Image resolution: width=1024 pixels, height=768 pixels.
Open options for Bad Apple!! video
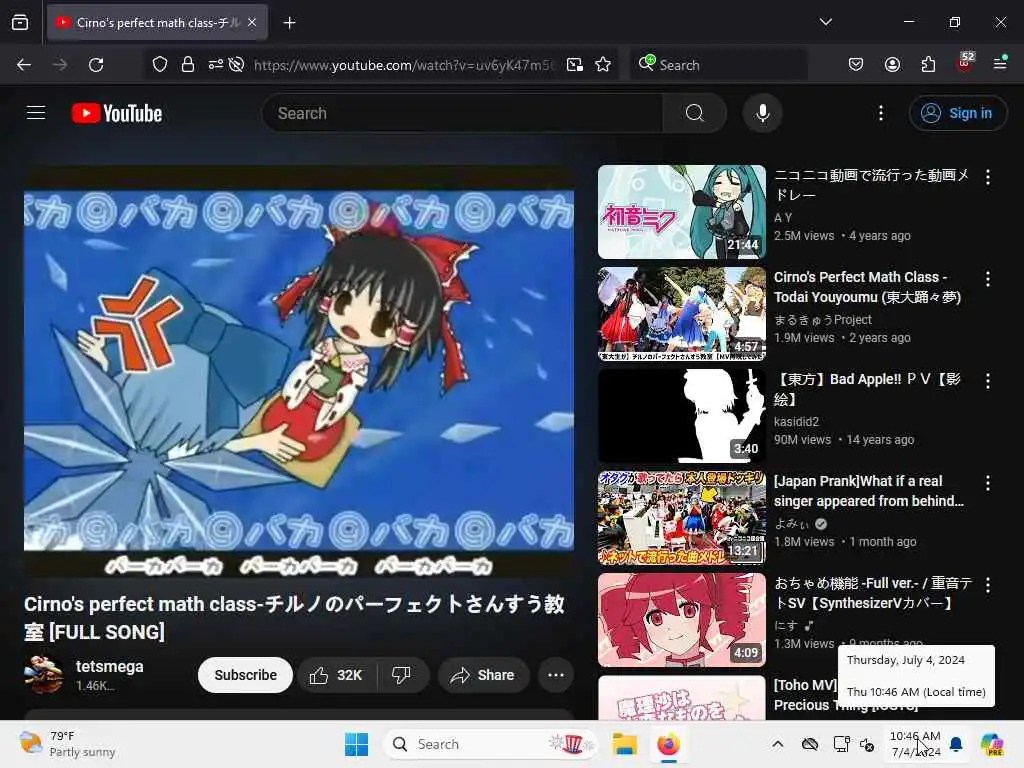point(987,381)
